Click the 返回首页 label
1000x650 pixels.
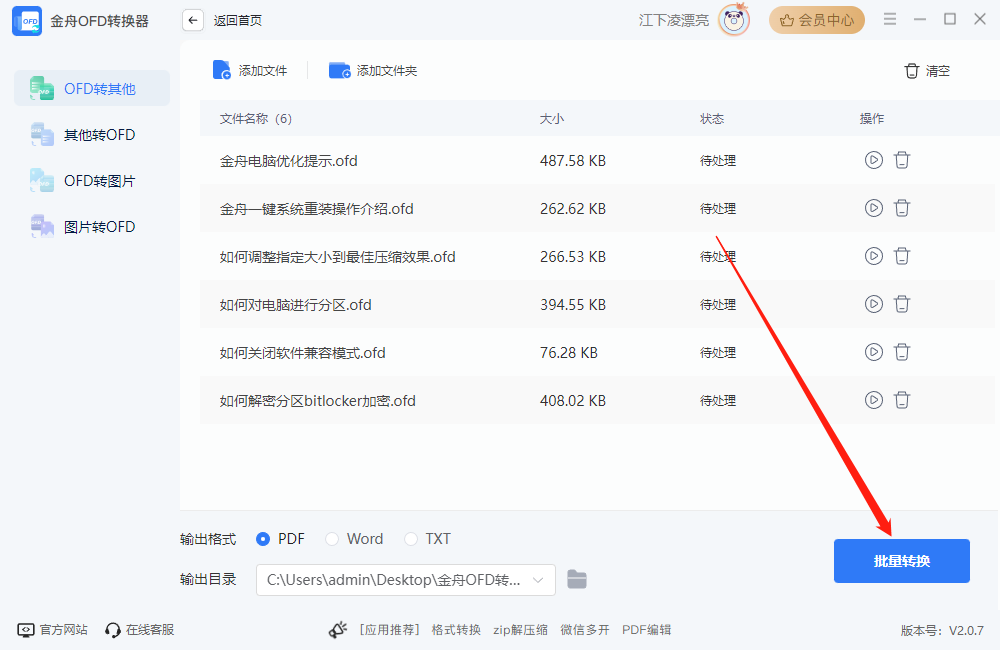(x=237, y=20)
